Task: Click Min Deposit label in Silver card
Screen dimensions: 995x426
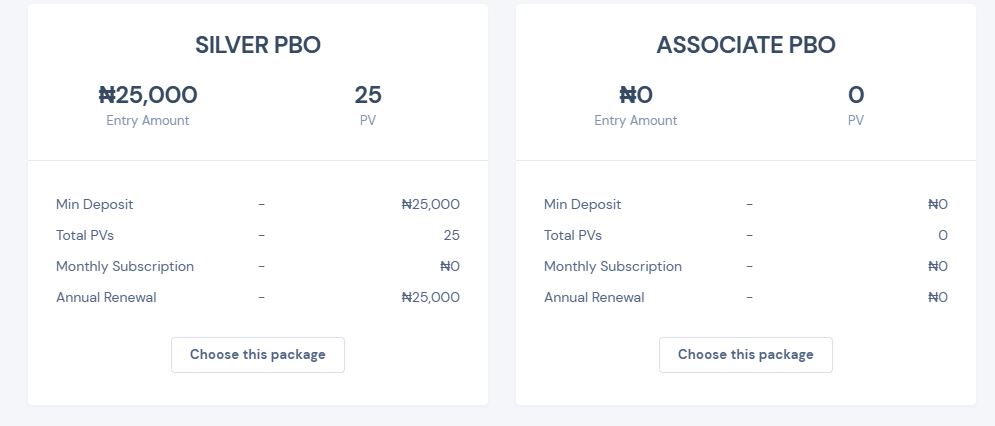Action: 95,204
